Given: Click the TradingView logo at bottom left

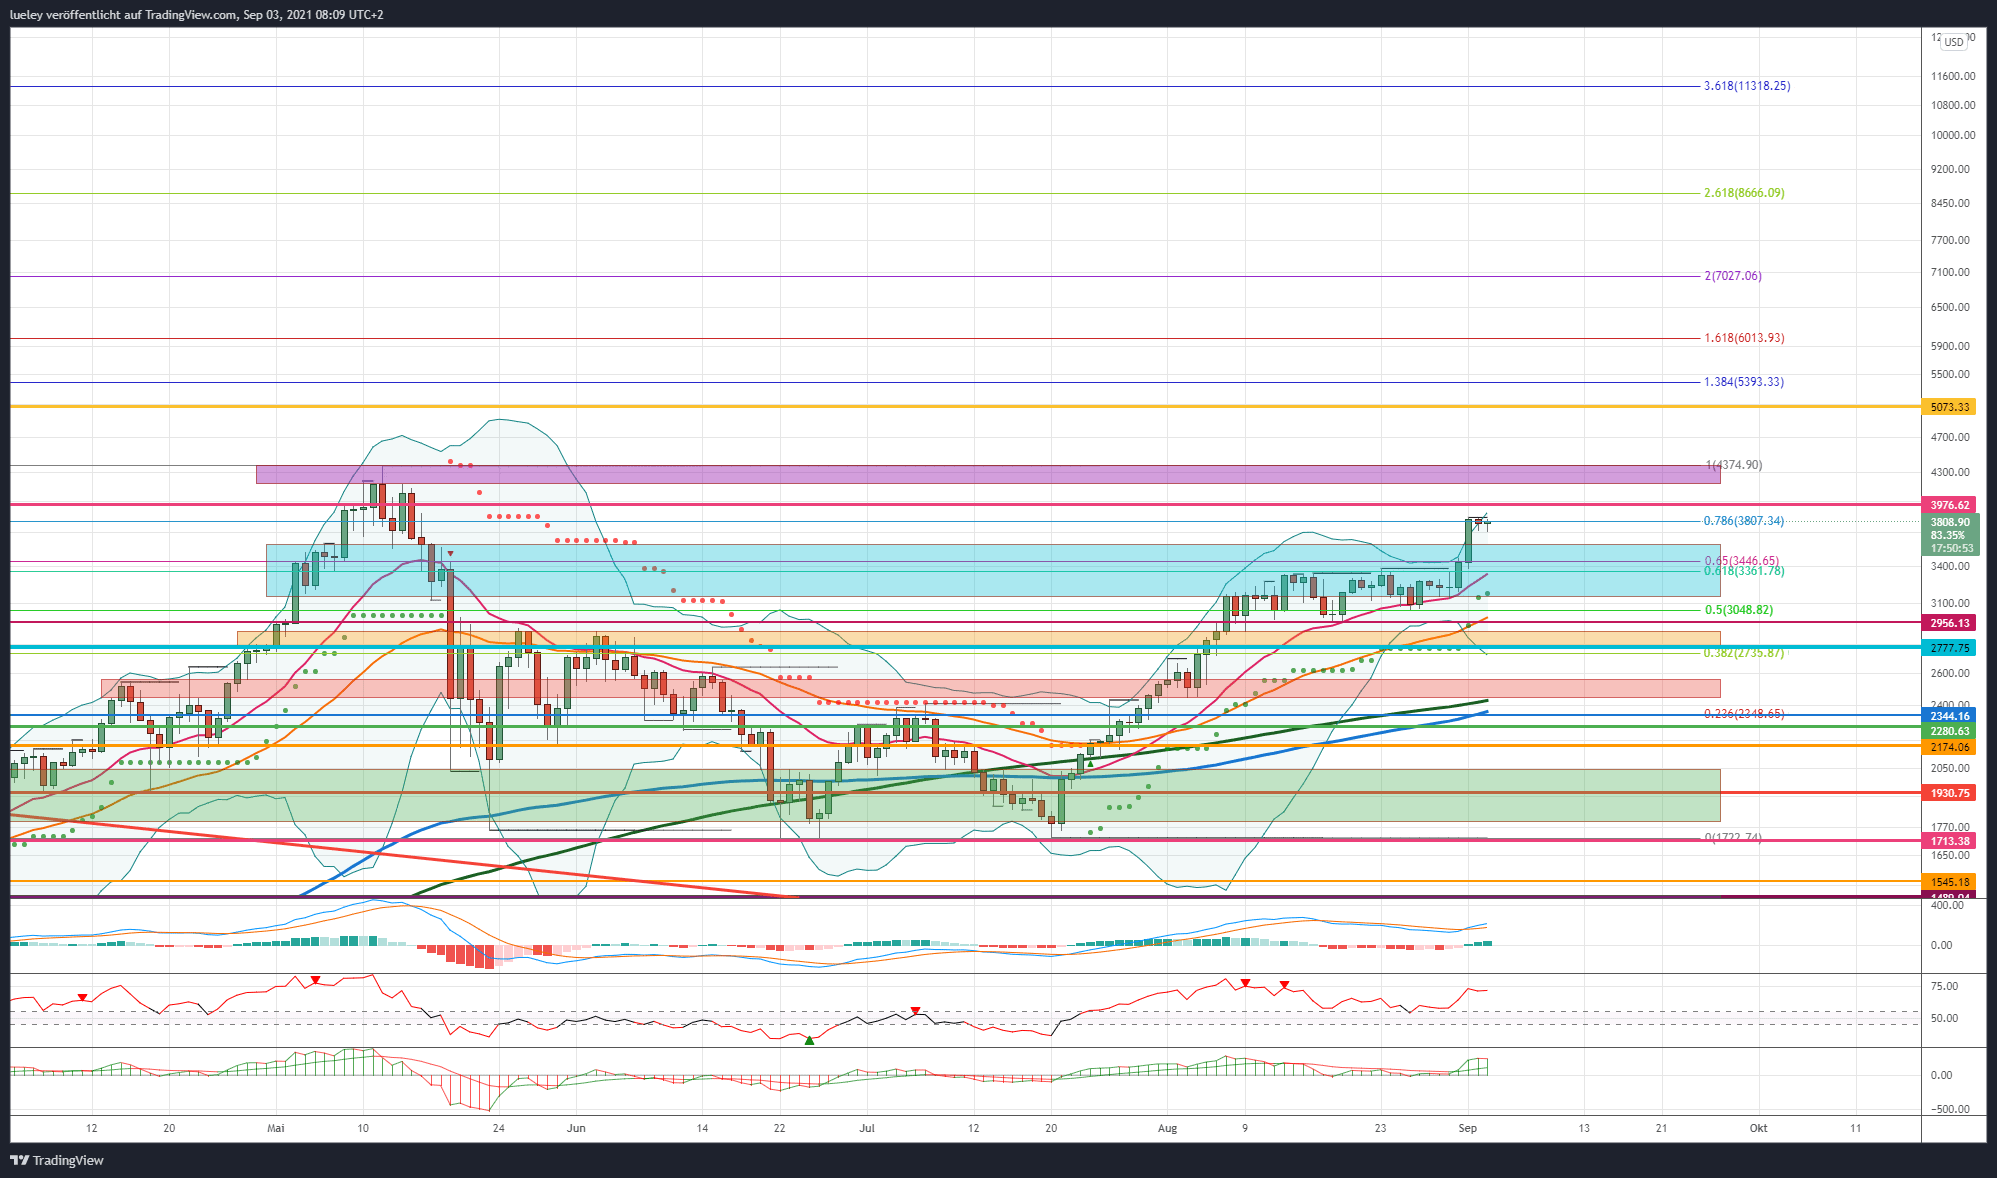Looking at the screenshot, I should coord(57,1160).
